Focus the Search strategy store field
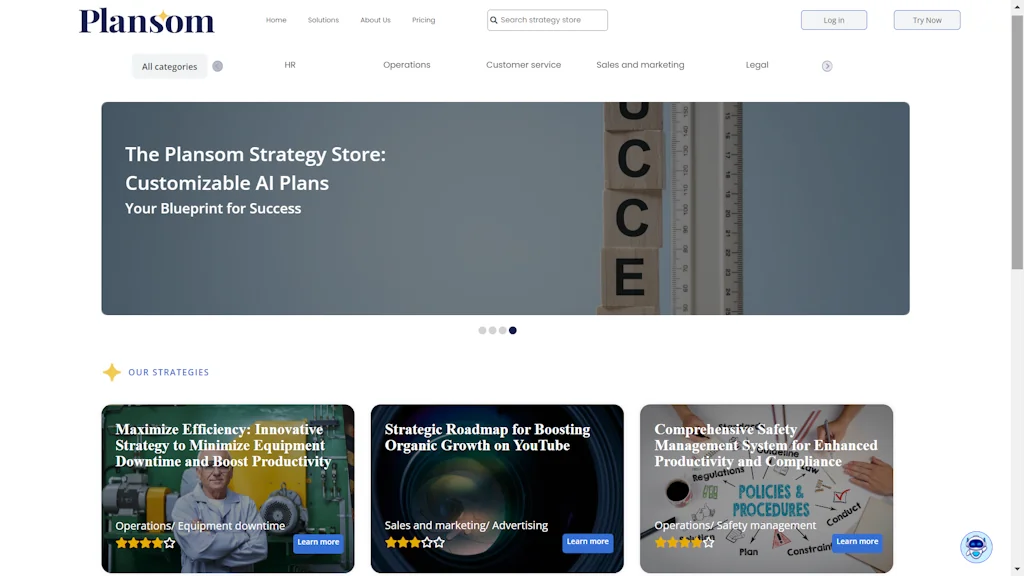 tap(547, 20)
